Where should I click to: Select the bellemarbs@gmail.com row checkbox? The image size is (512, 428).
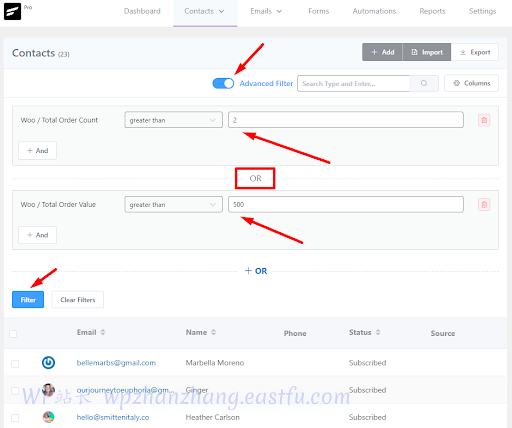tap(15, 363)
